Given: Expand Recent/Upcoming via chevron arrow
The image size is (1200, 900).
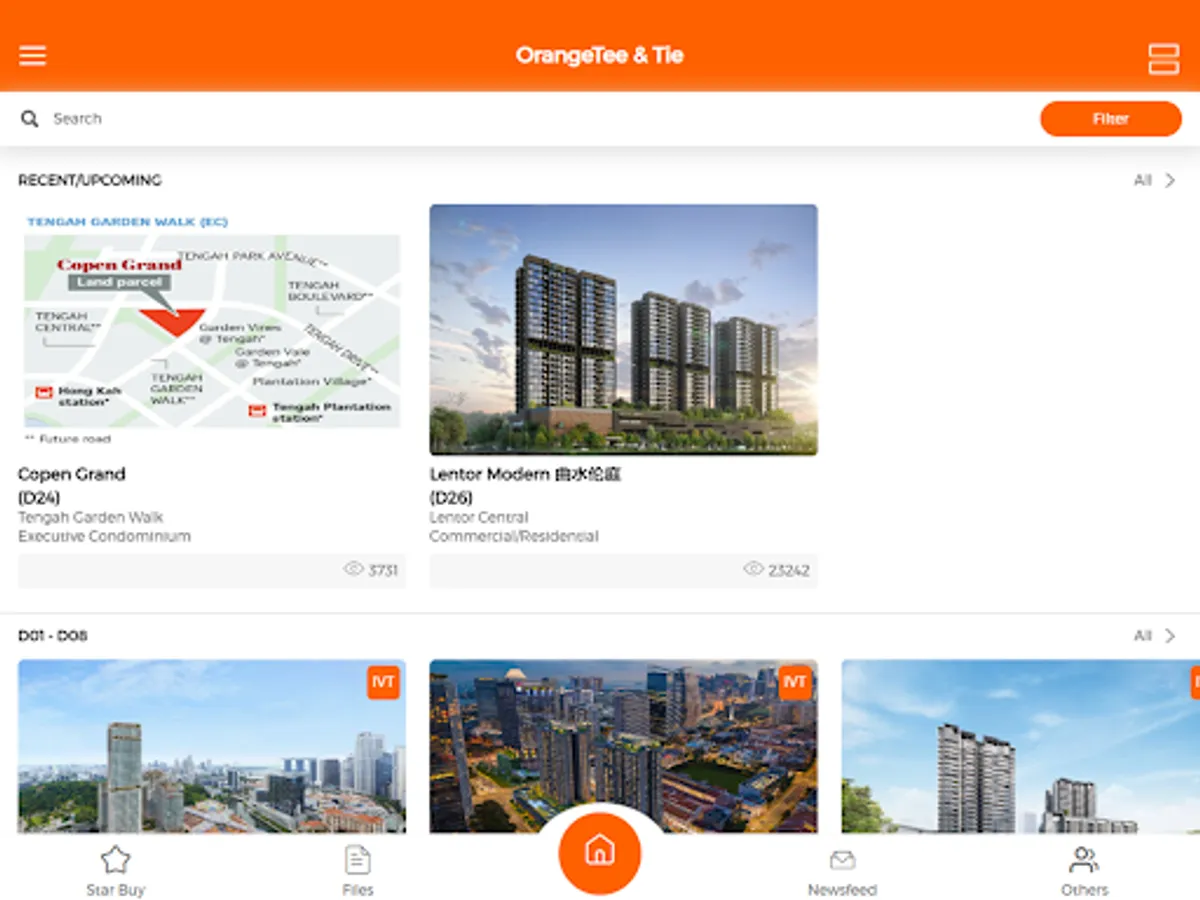Looking at the screenshot, I should tap(1170, 180).
